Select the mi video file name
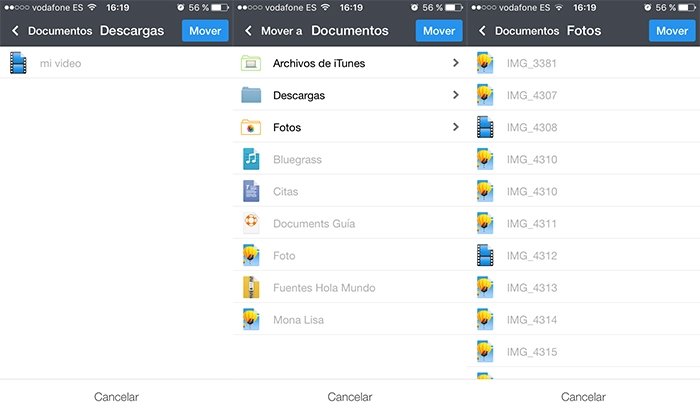 click(60, 63)
